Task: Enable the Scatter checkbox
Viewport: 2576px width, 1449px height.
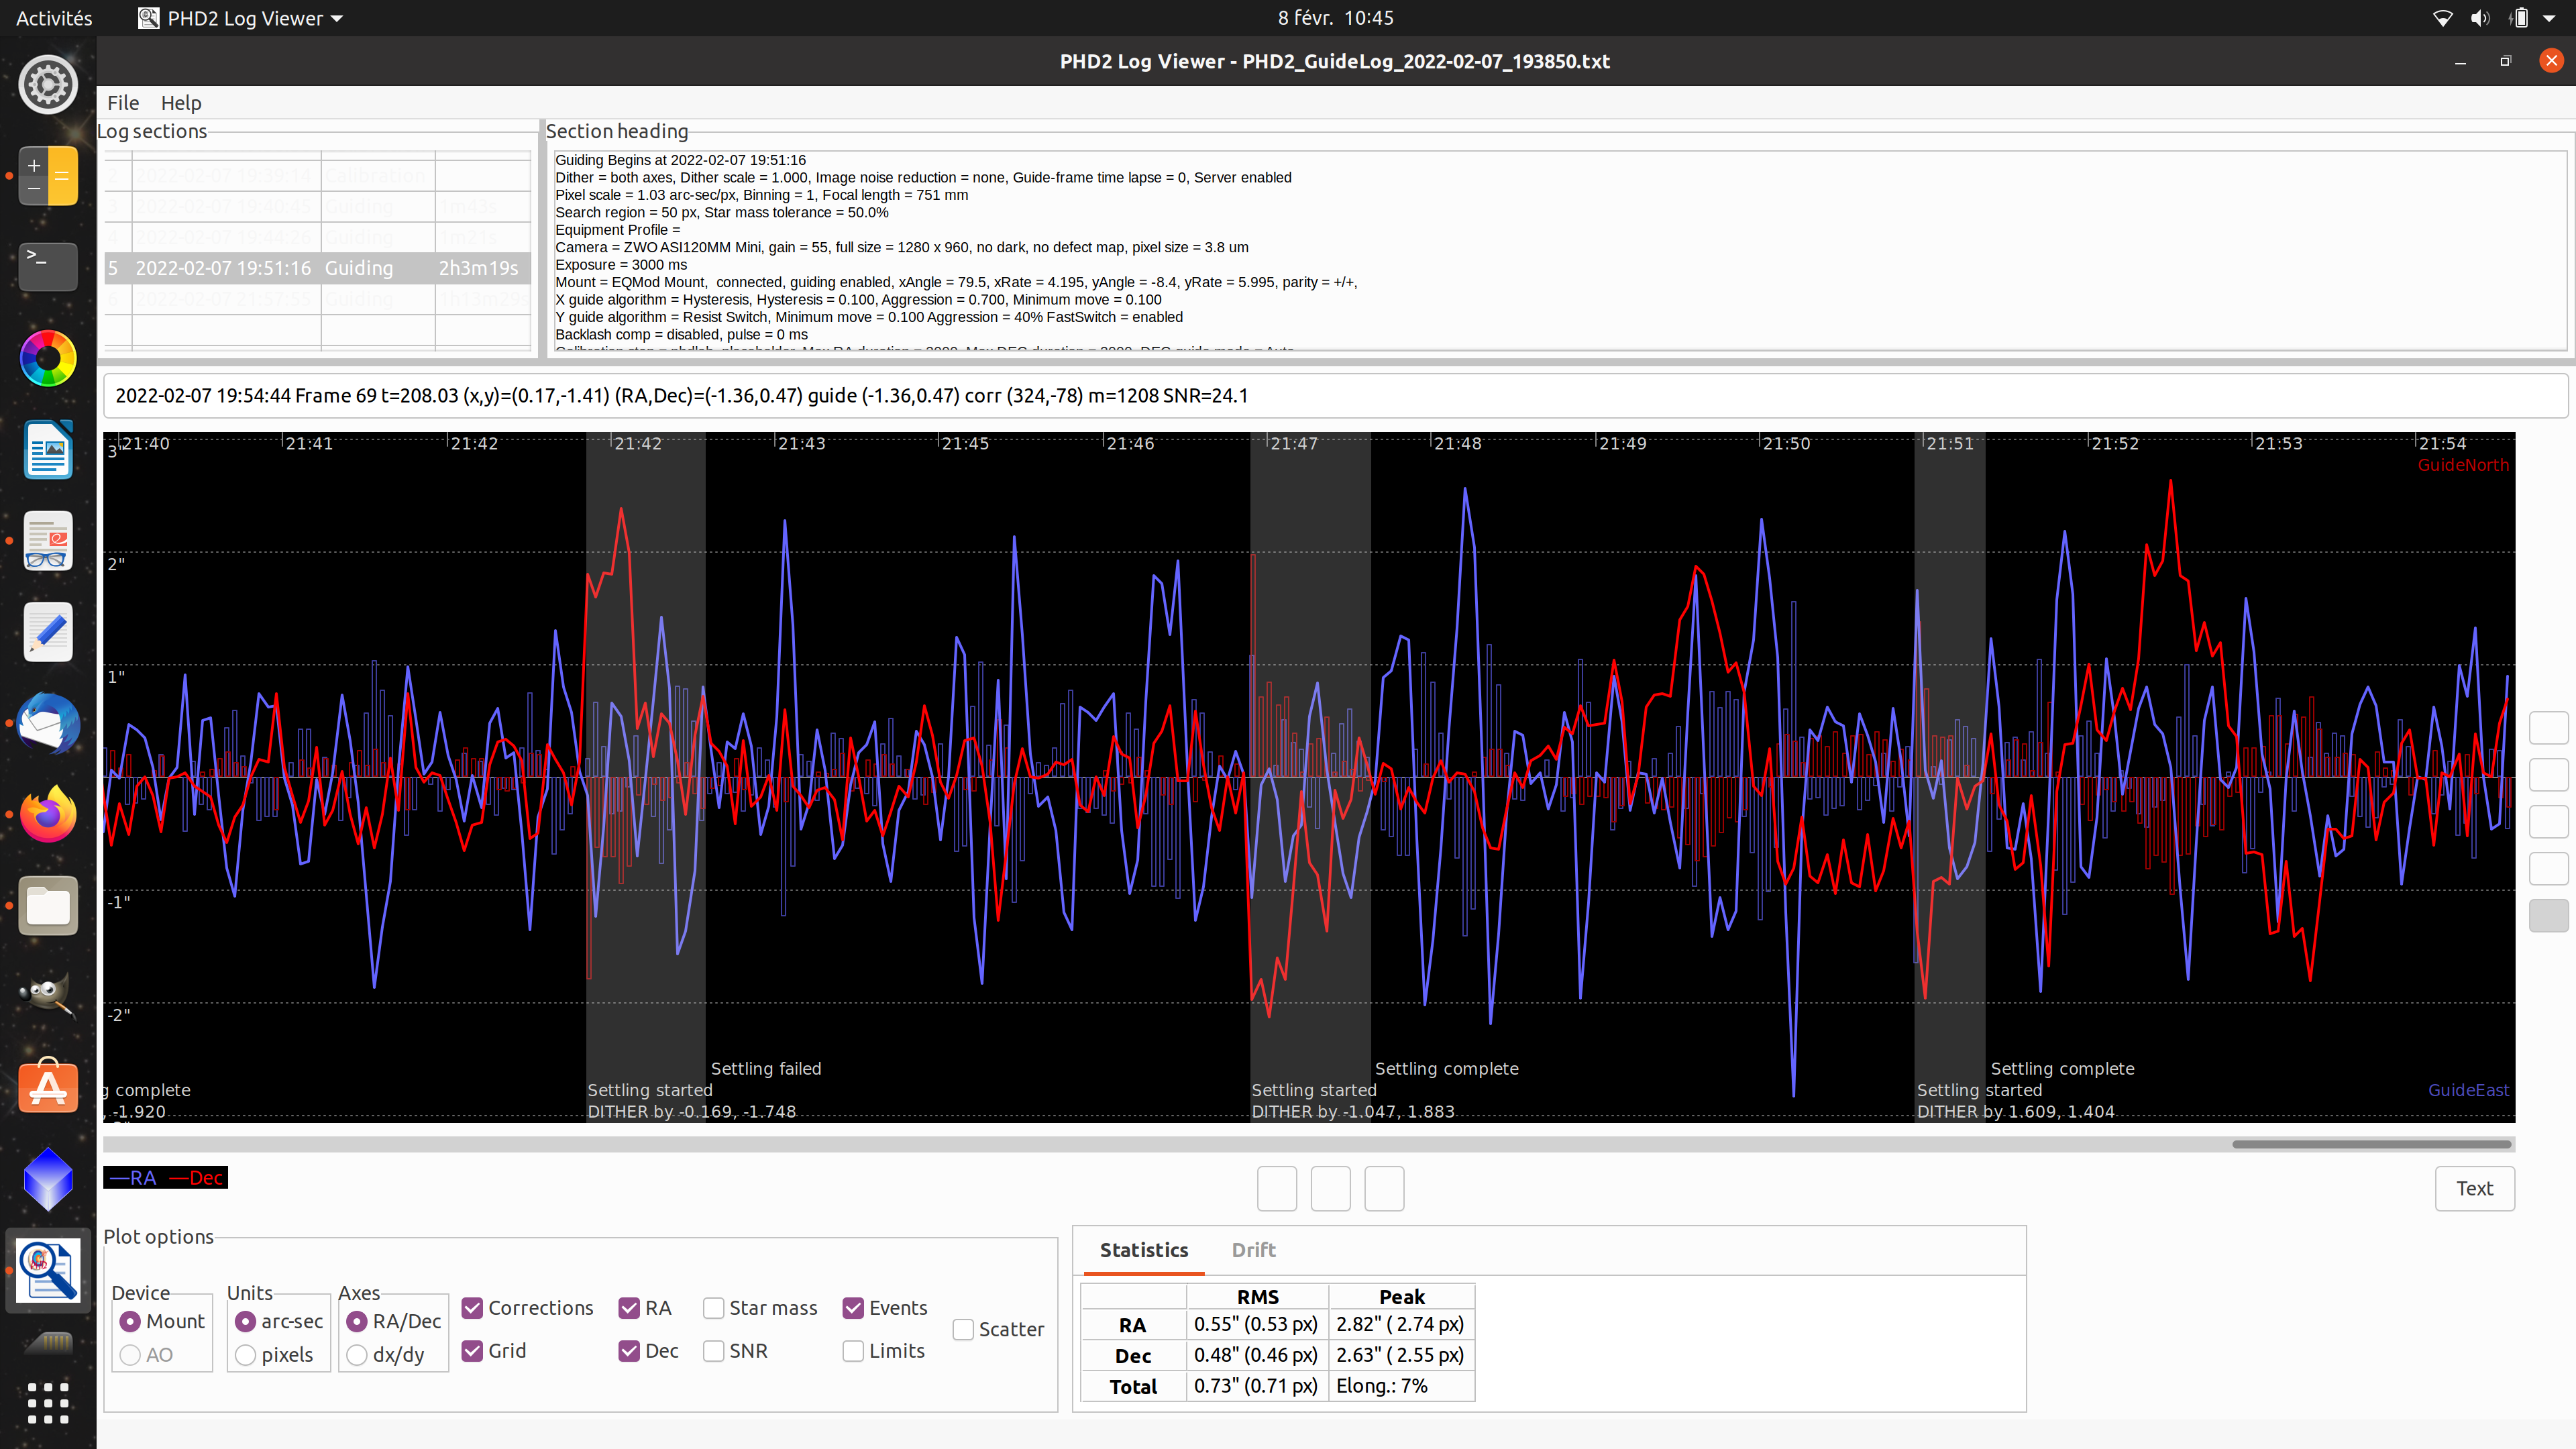Action: (963, 1329)
